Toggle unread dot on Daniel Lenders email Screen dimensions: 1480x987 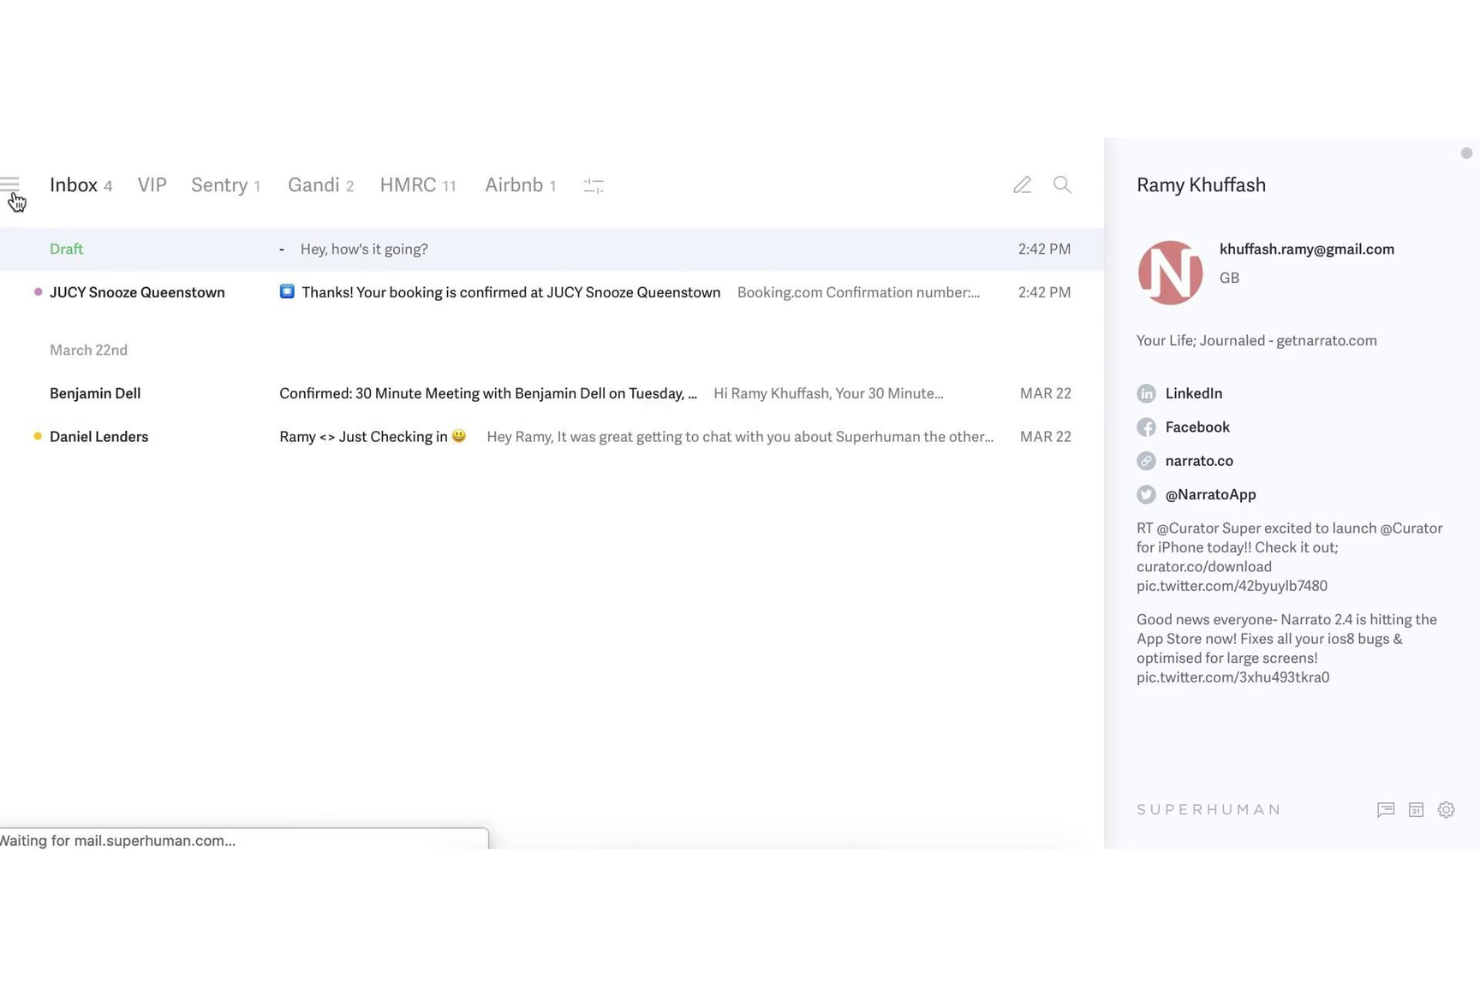pos(37,435)
